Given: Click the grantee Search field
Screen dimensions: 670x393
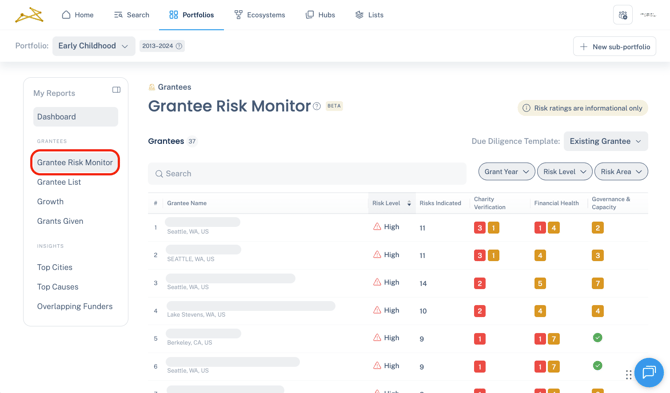Looking at the screenshot, I should pos(307,173).
